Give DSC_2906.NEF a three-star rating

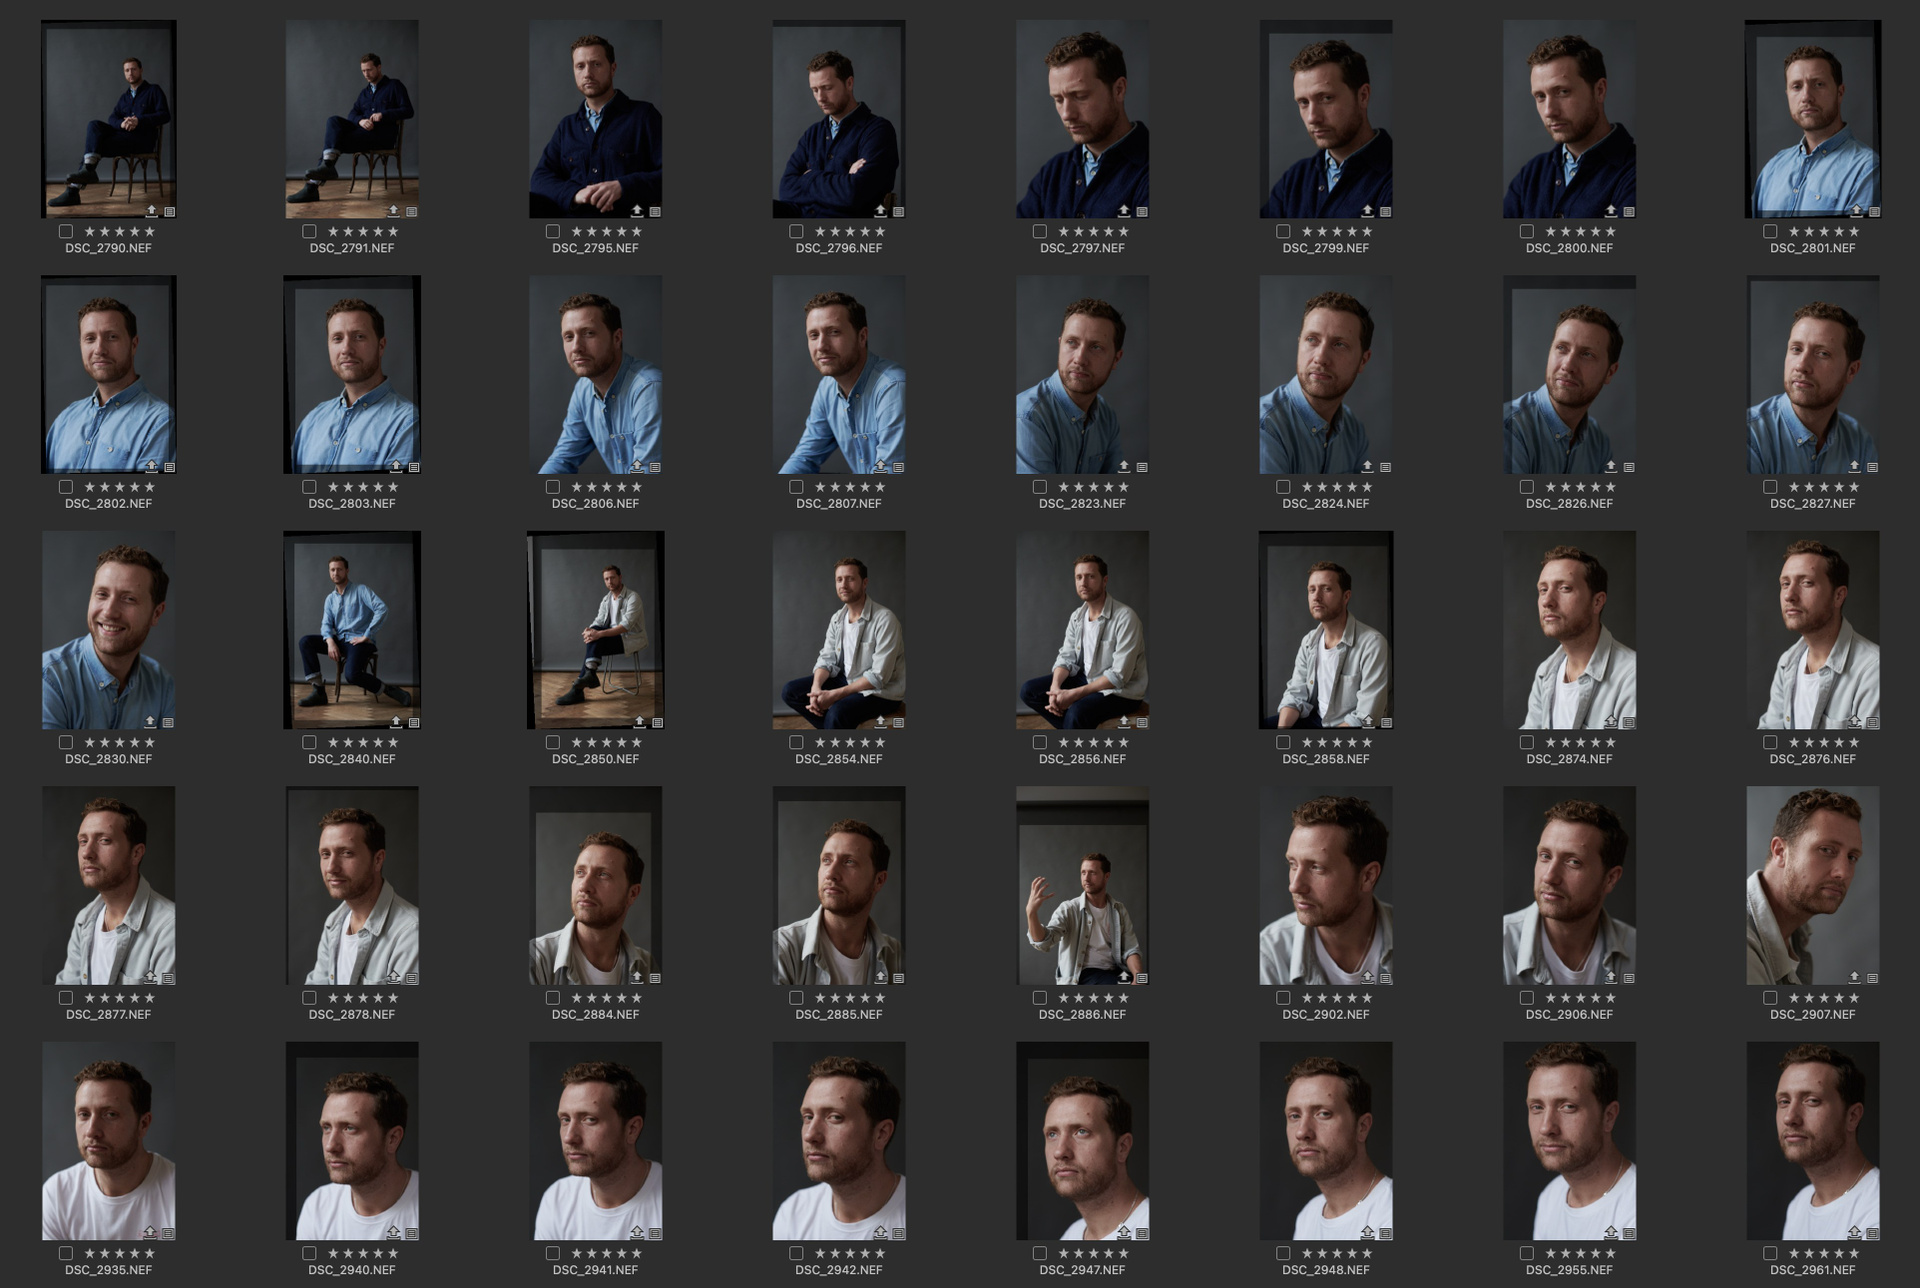tap(1580, 998)
